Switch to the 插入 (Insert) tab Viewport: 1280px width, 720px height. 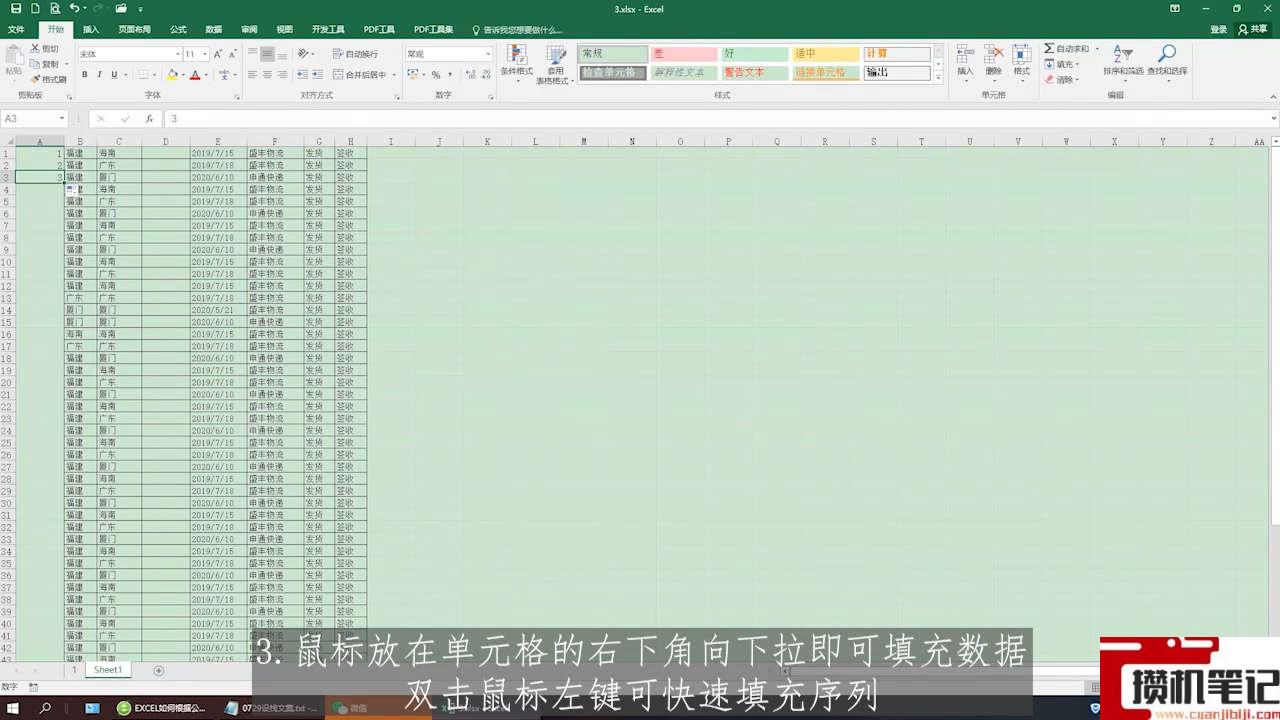(x=91, y=30)
